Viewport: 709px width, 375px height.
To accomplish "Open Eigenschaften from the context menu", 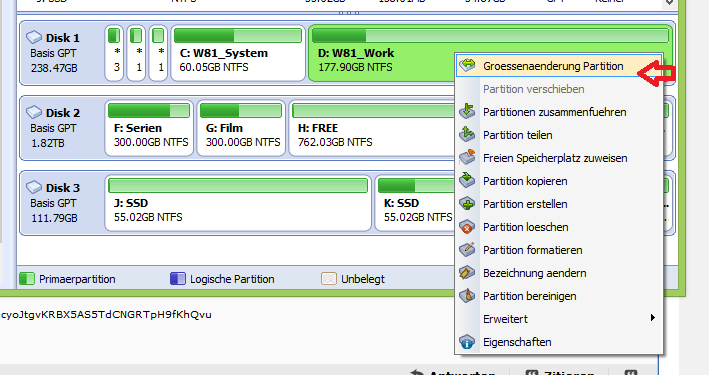I will 559,342.
